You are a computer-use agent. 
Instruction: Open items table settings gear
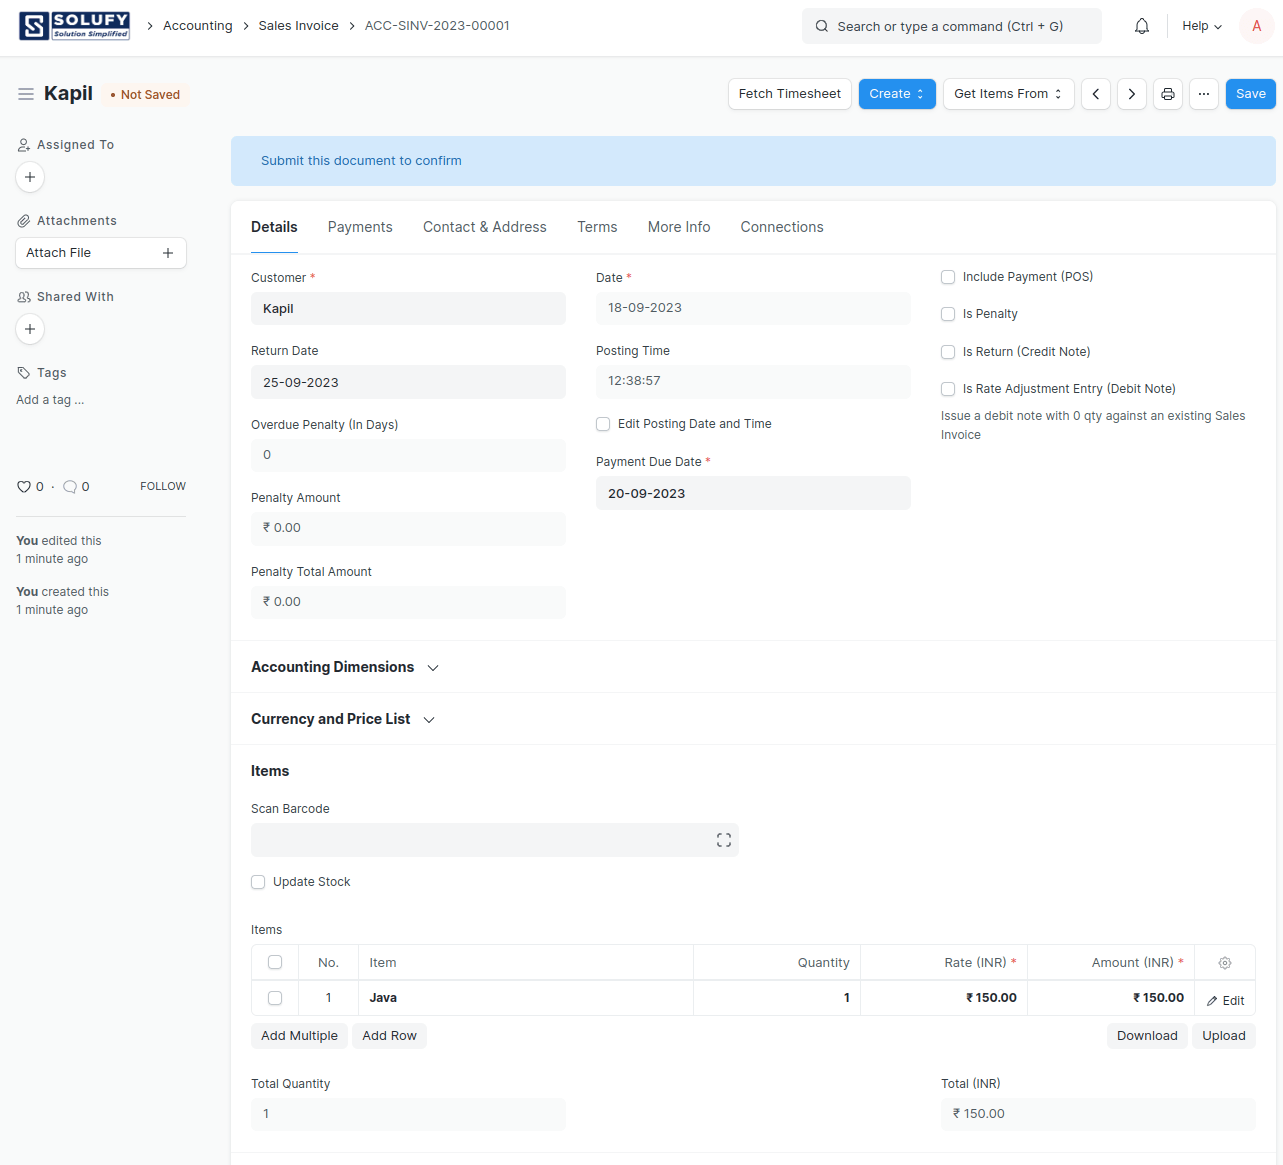coord(1225,963)
